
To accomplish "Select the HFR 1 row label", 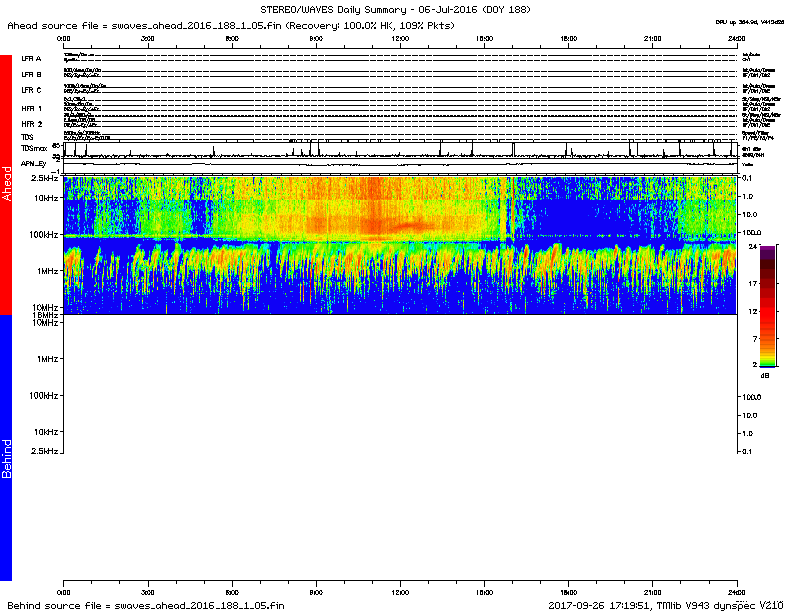I will click(32, 107).
